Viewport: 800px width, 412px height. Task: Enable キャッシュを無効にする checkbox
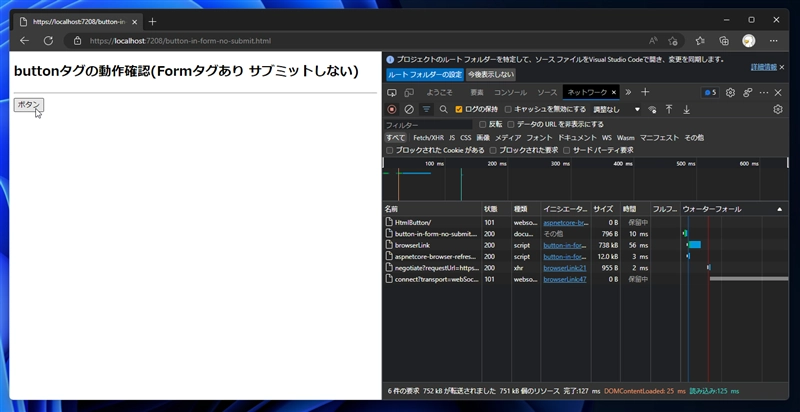(508, 109)
